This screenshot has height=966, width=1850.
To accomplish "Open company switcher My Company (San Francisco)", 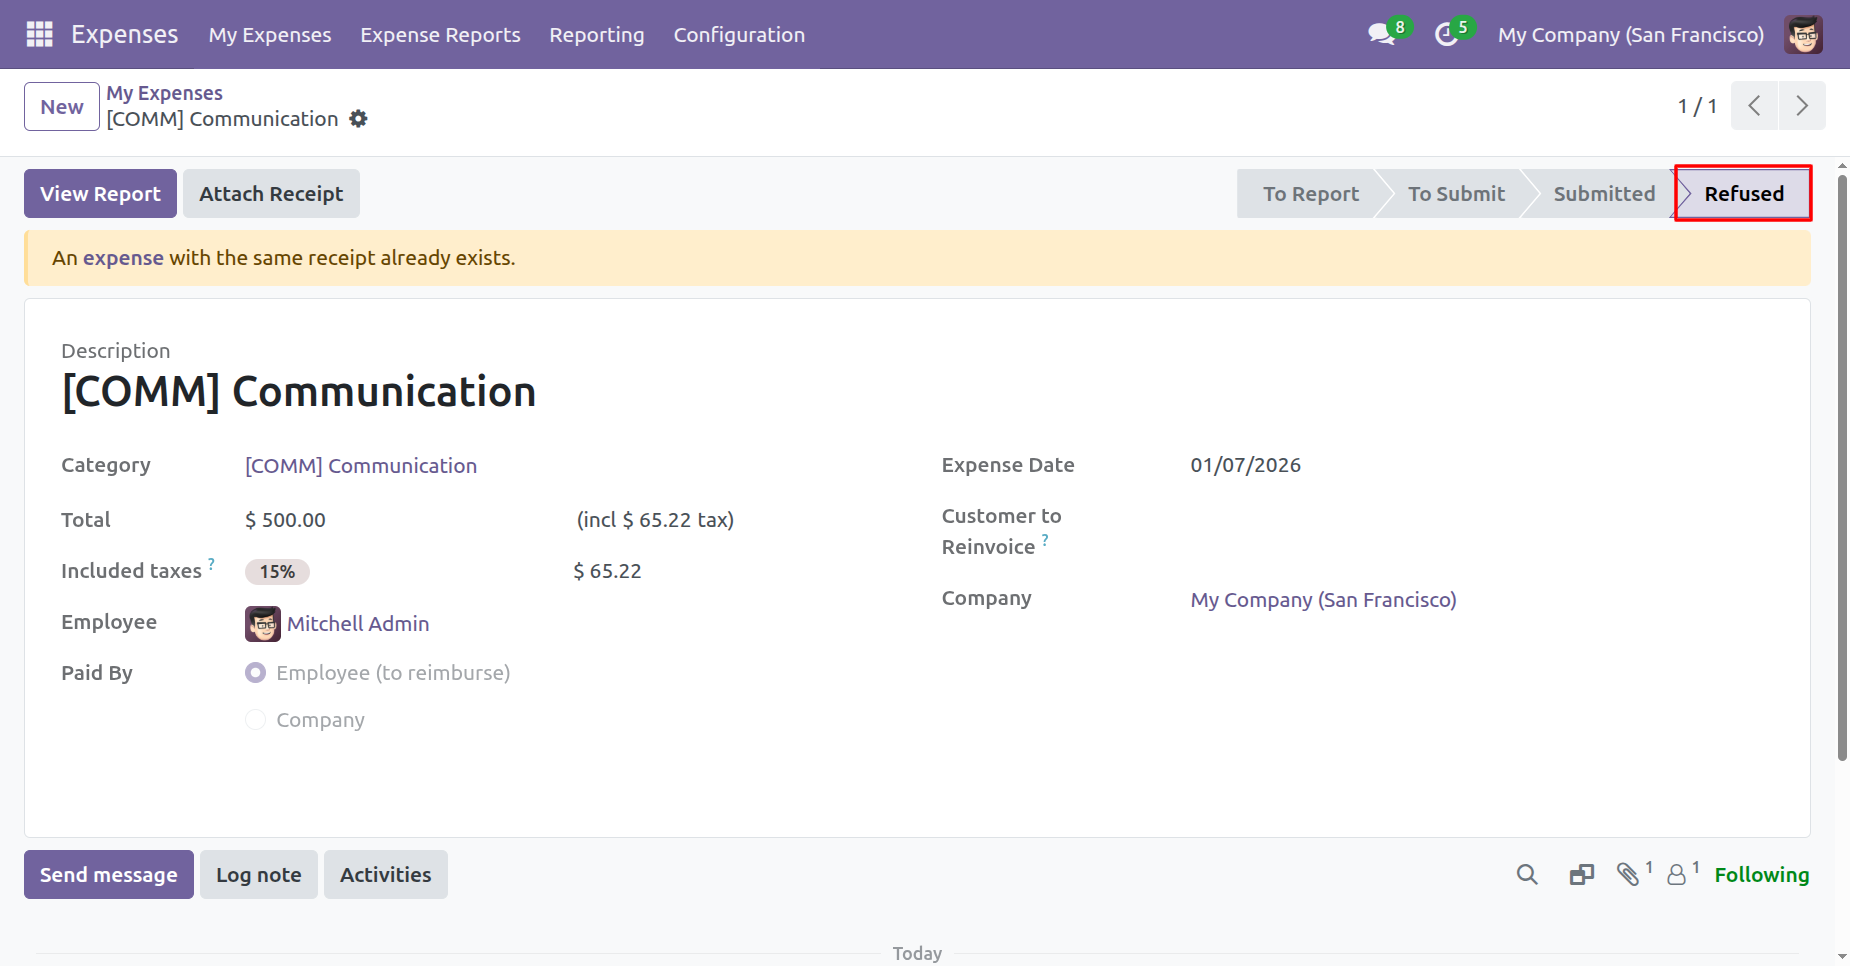I will click(1630, 35).
